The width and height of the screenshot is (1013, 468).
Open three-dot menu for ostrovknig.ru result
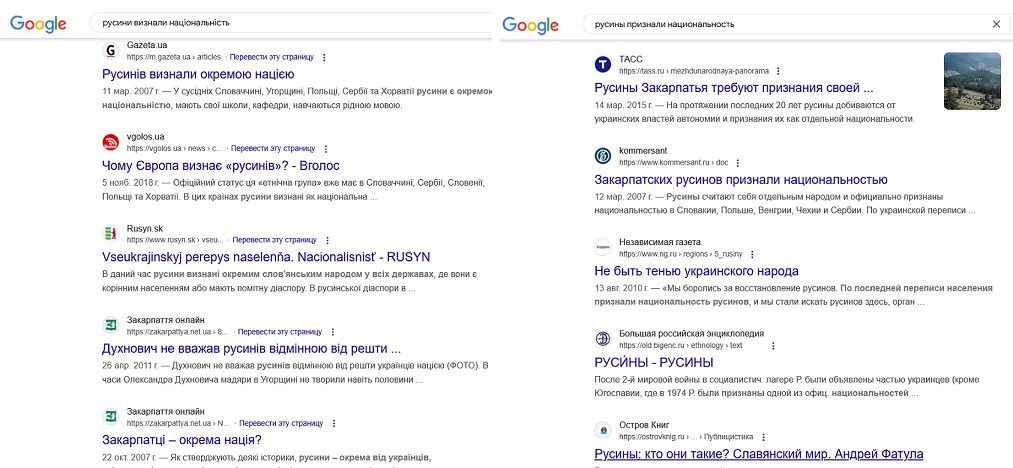(x=763, y=438)
